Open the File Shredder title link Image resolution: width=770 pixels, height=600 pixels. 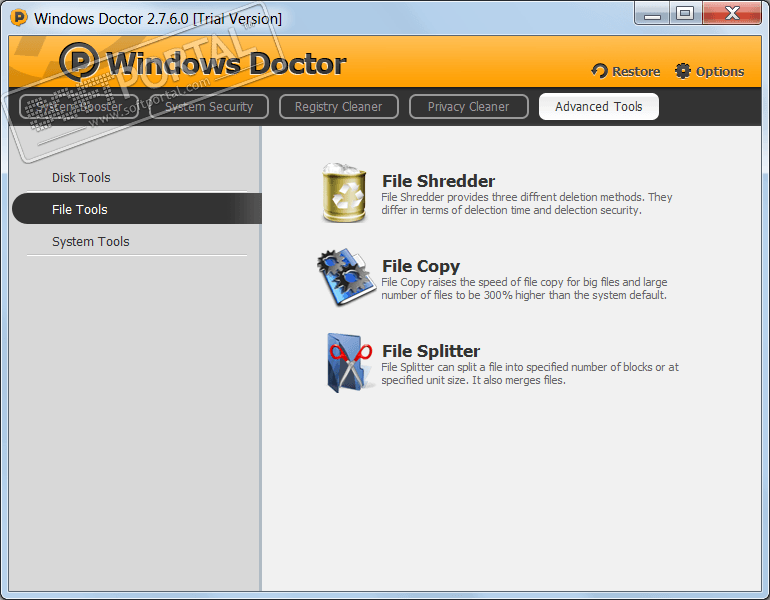click(439, 181)
